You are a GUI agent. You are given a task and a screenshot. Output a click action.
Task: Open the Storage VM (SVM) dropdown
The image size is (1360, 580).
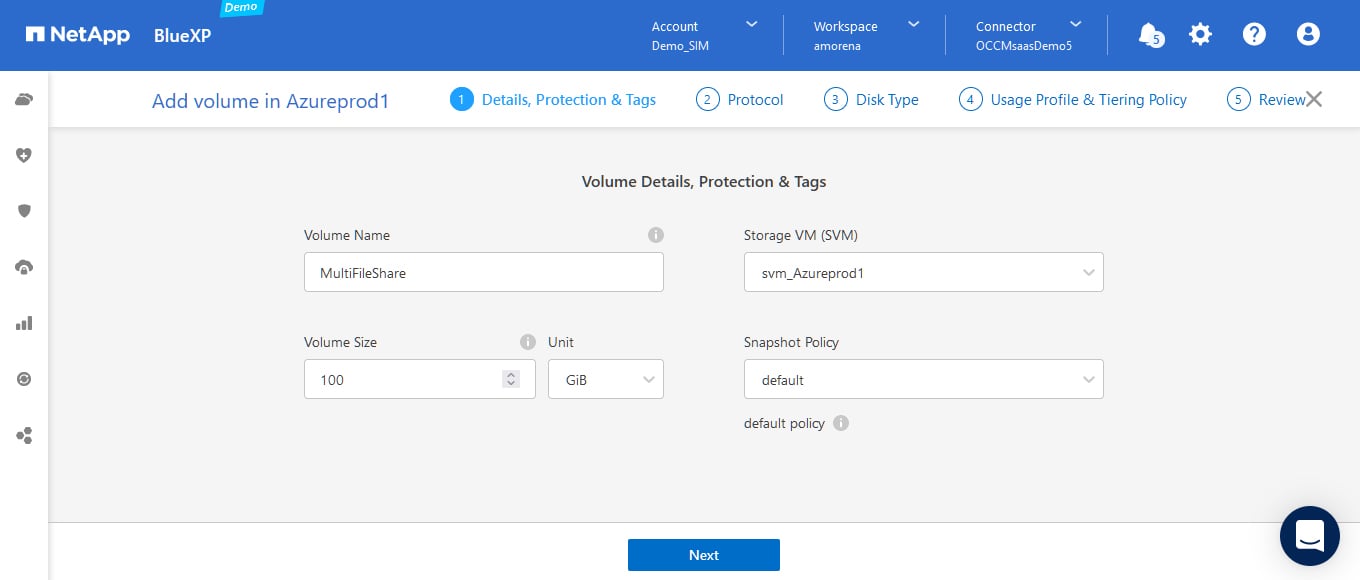(x=923, y=272)
